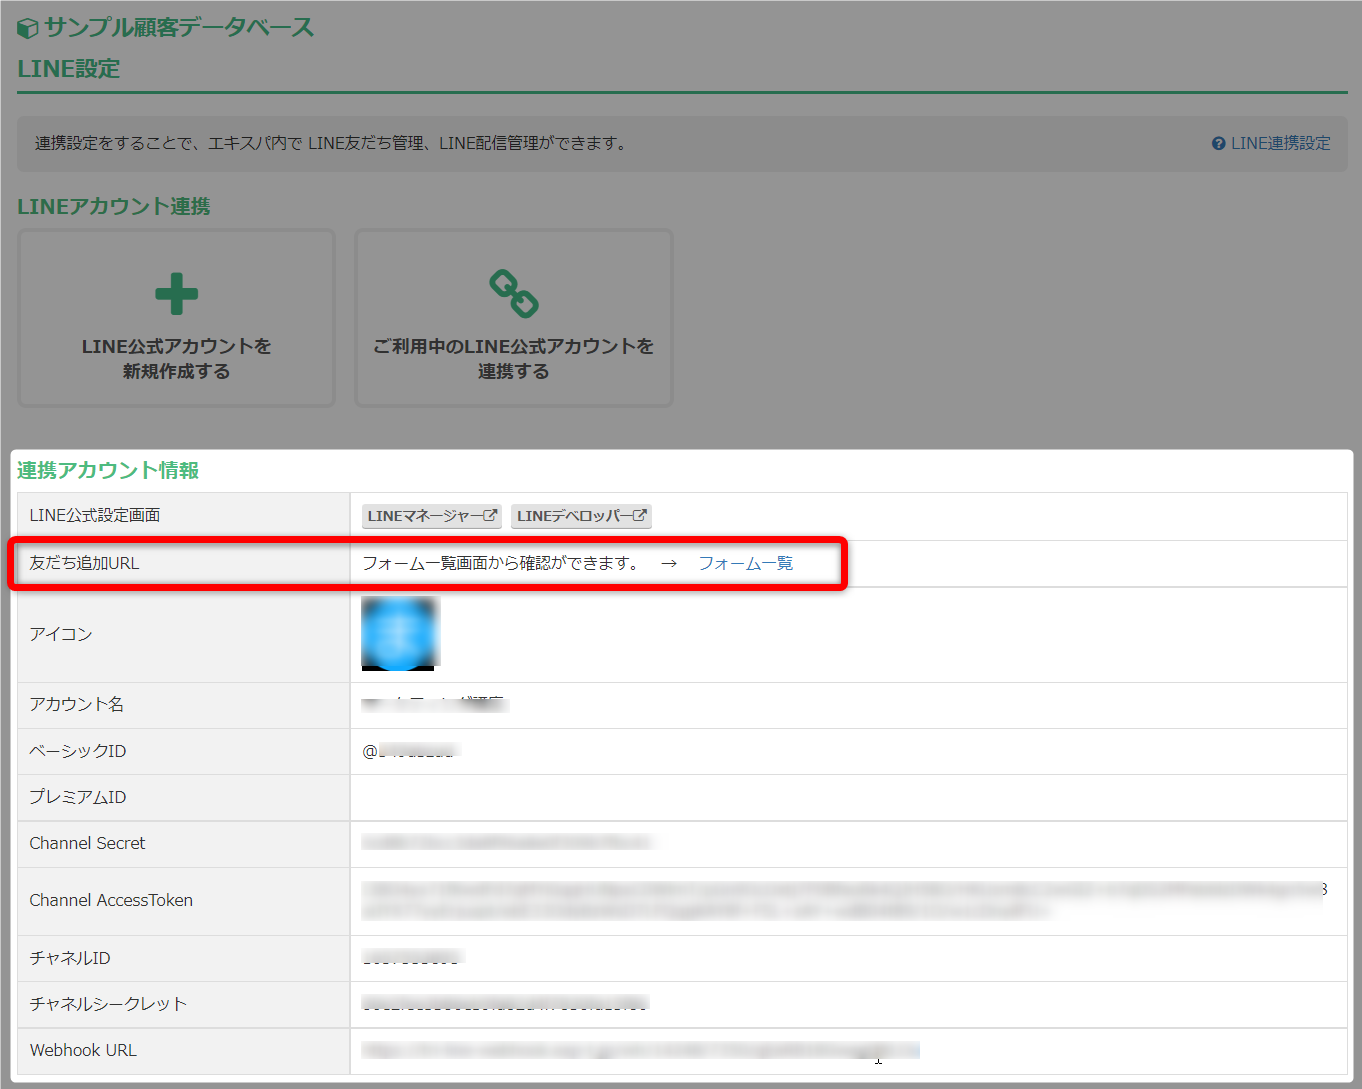
Task: Click the 友だち追加URL row label
Action: (x=84, y=563)
